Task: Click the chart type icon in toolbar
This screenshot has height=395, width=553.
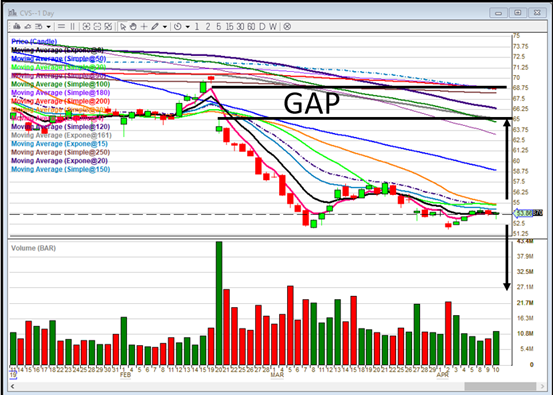Action: pos(17,26)
